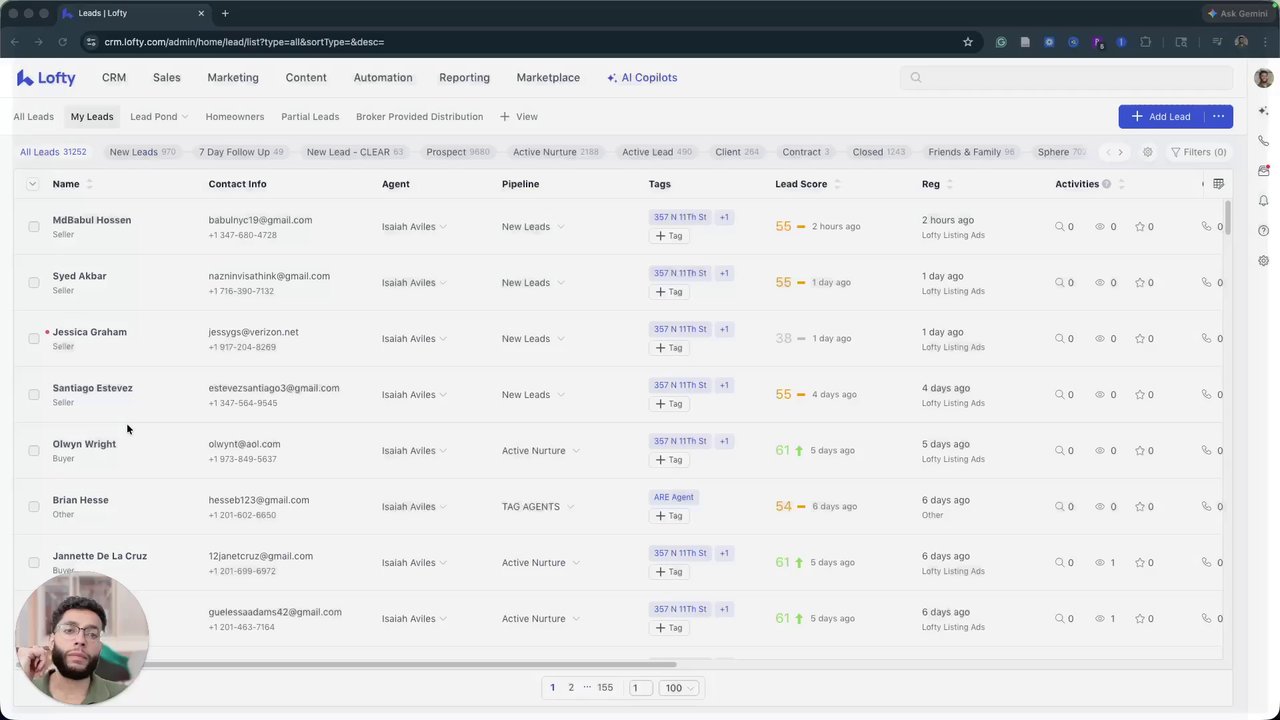1280x720 pixels.
Task: Open the more options button beside Add Lead
Action: 1219,117
